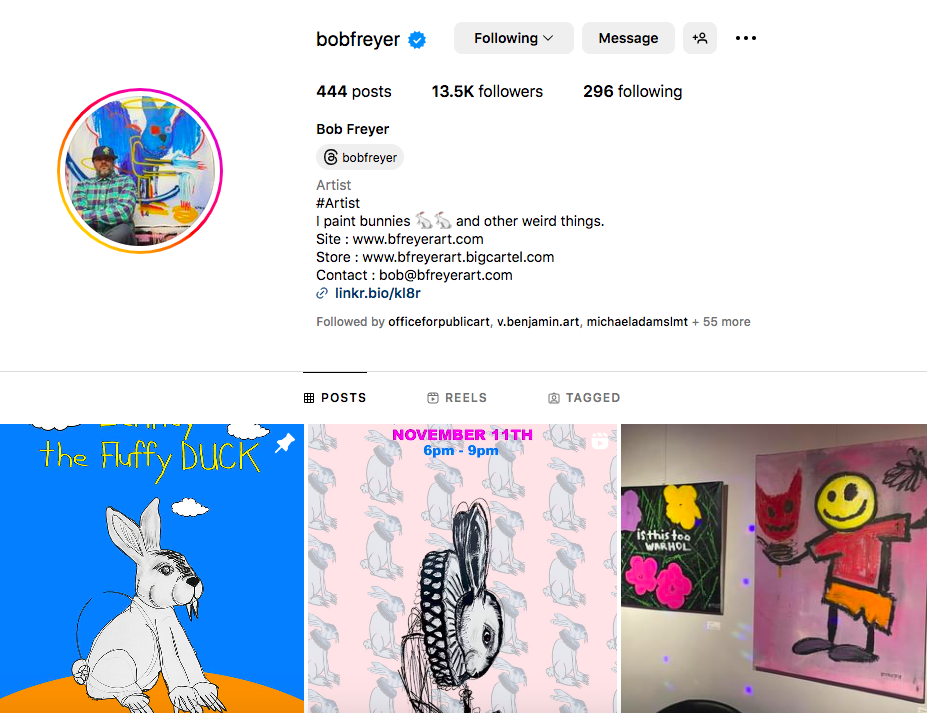
Task: Open officeforpublicart follower profile
Action: click(x=439, y=322)
